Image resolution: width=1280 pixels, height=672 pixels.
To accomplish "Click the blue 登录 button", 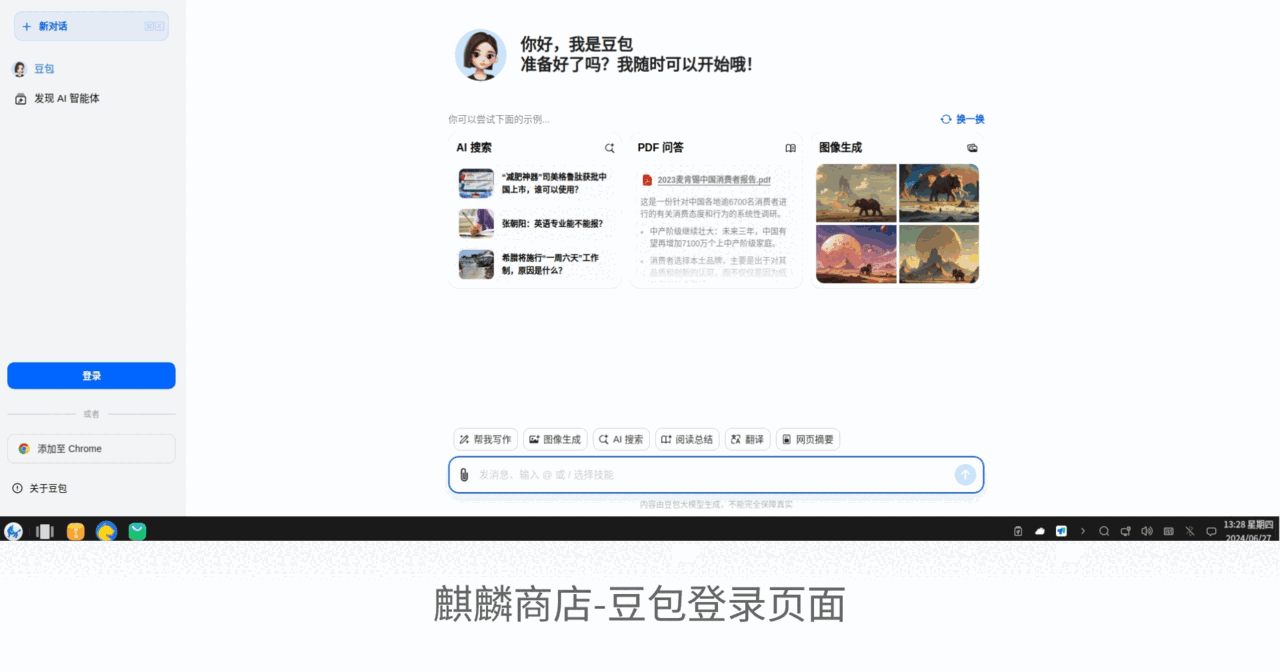I will 91,376.
